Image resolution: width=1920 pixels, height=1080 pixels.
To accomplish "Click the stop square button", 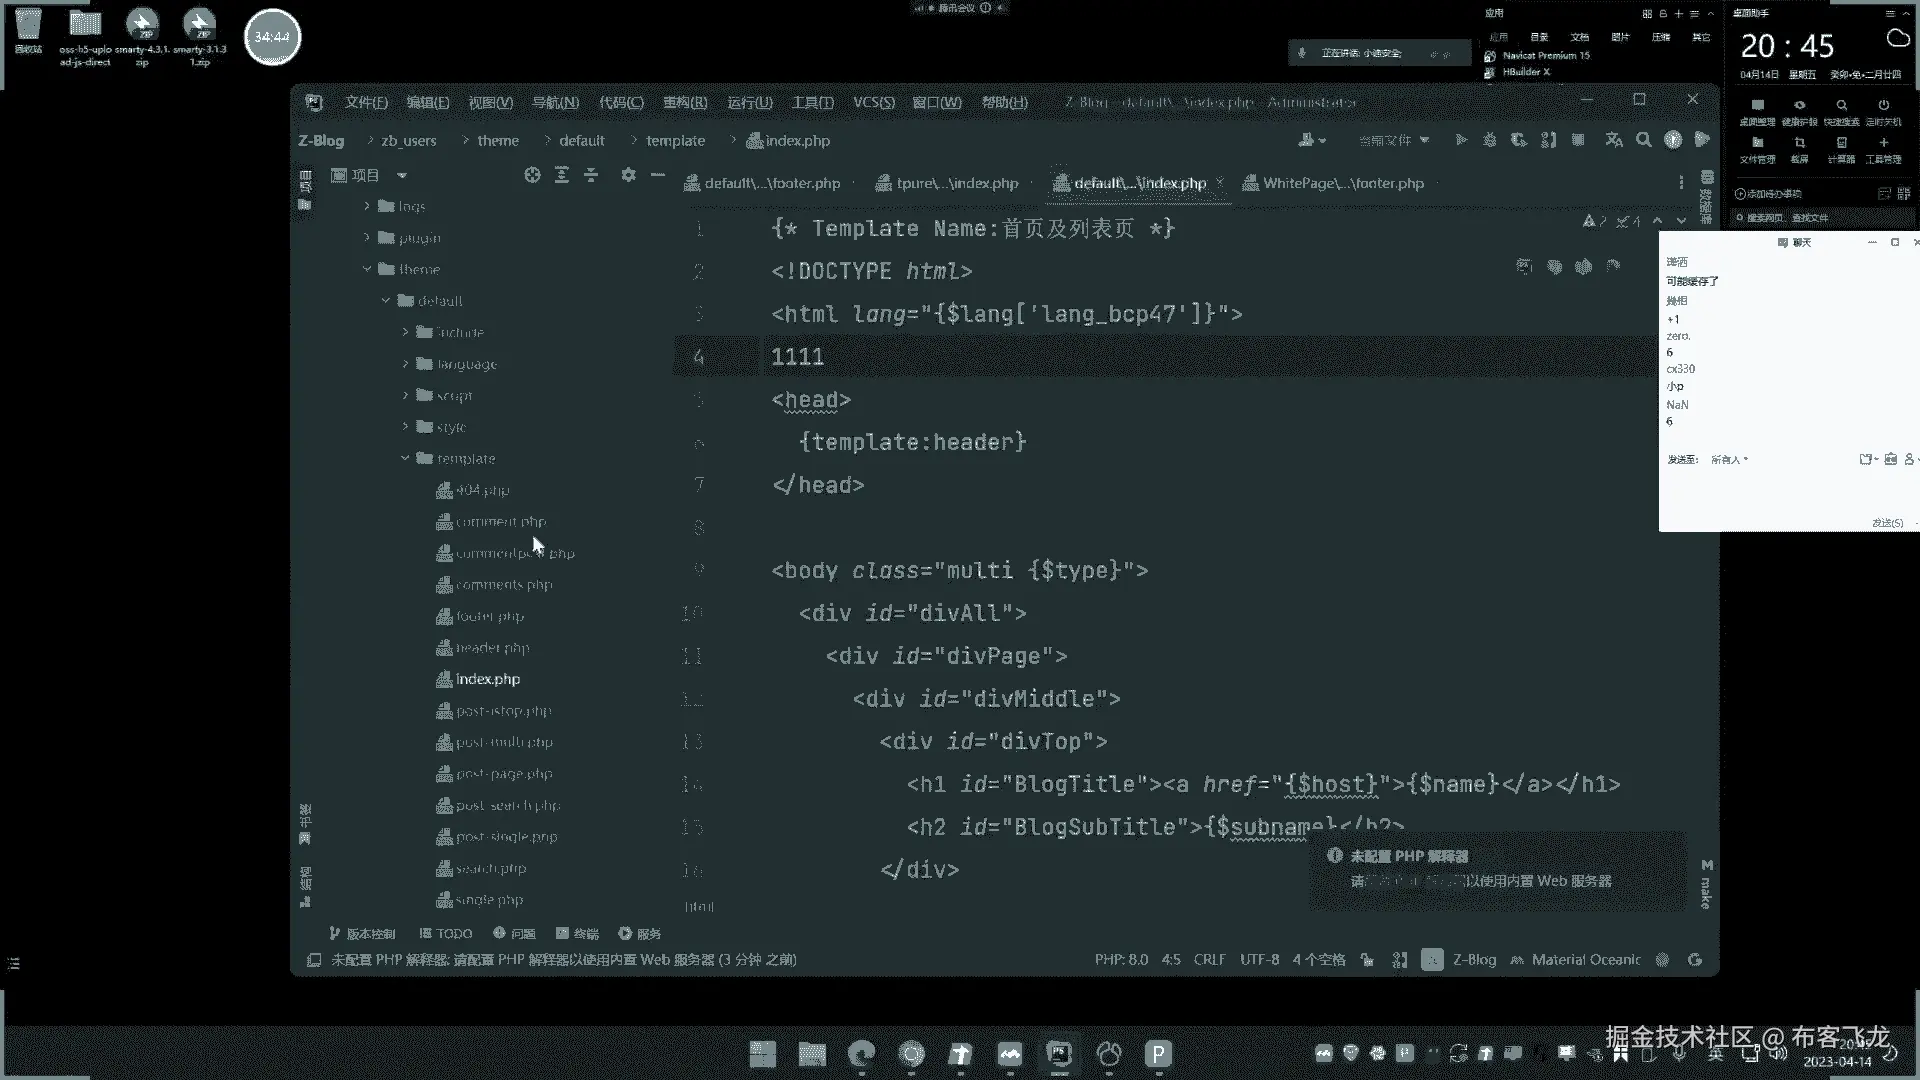I will pyautogui.click(x=1578, y=140).
